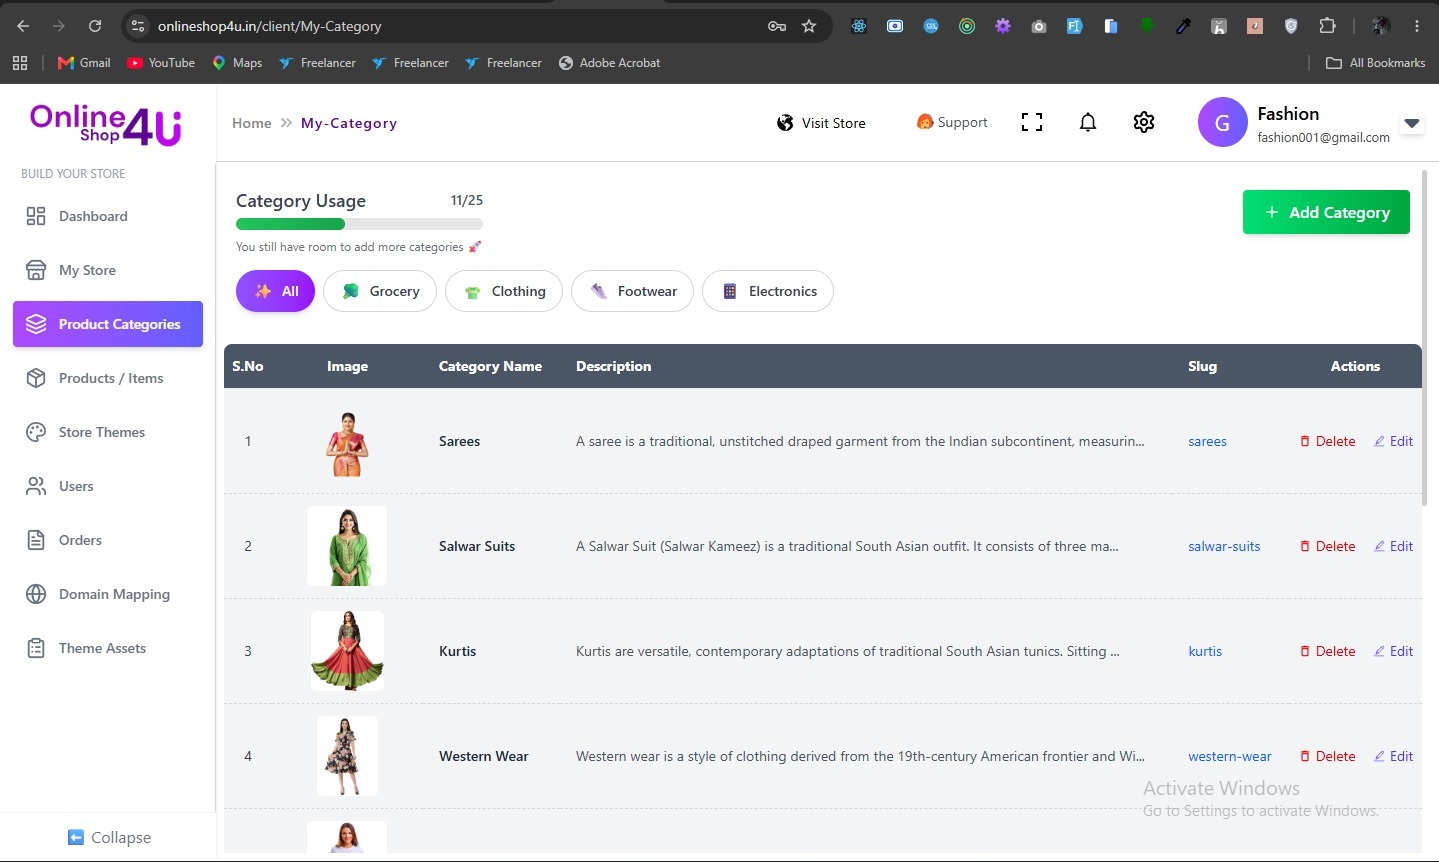Filter by Grocery category
Screen dimensions: 1439x862
click(380, 291)
